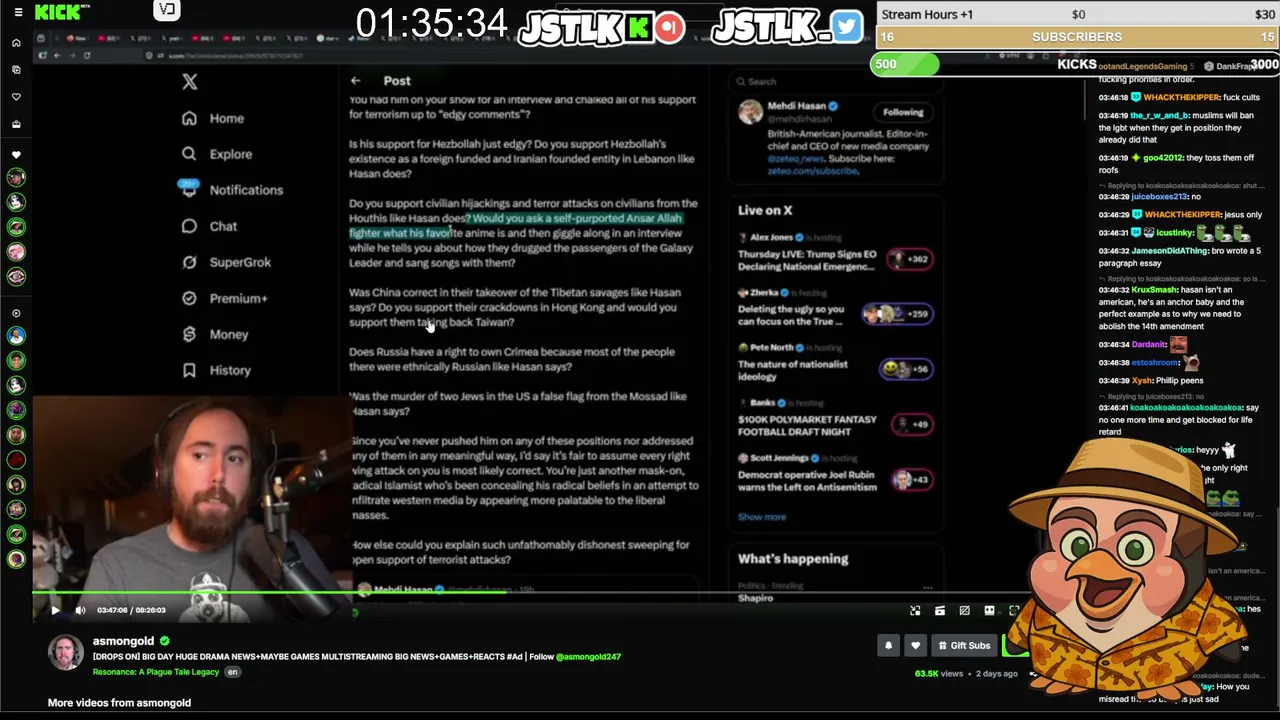
Task: Open Scott Jennings live broadcast
Action: coord(835,474)
